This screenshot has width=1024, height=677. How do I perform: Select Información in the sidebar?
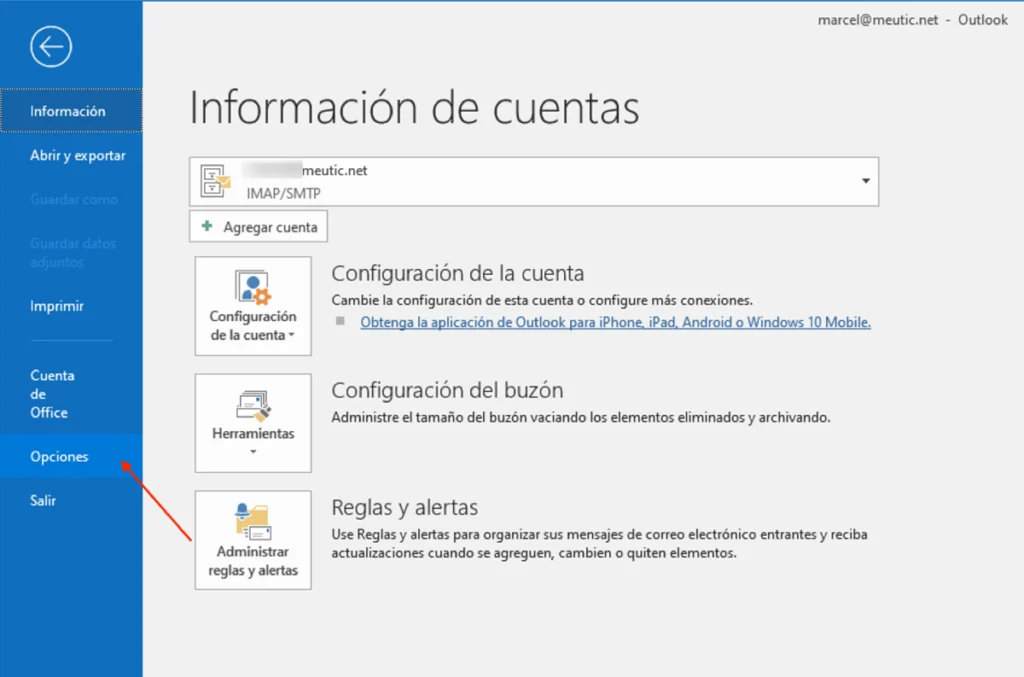click(68, 111)
